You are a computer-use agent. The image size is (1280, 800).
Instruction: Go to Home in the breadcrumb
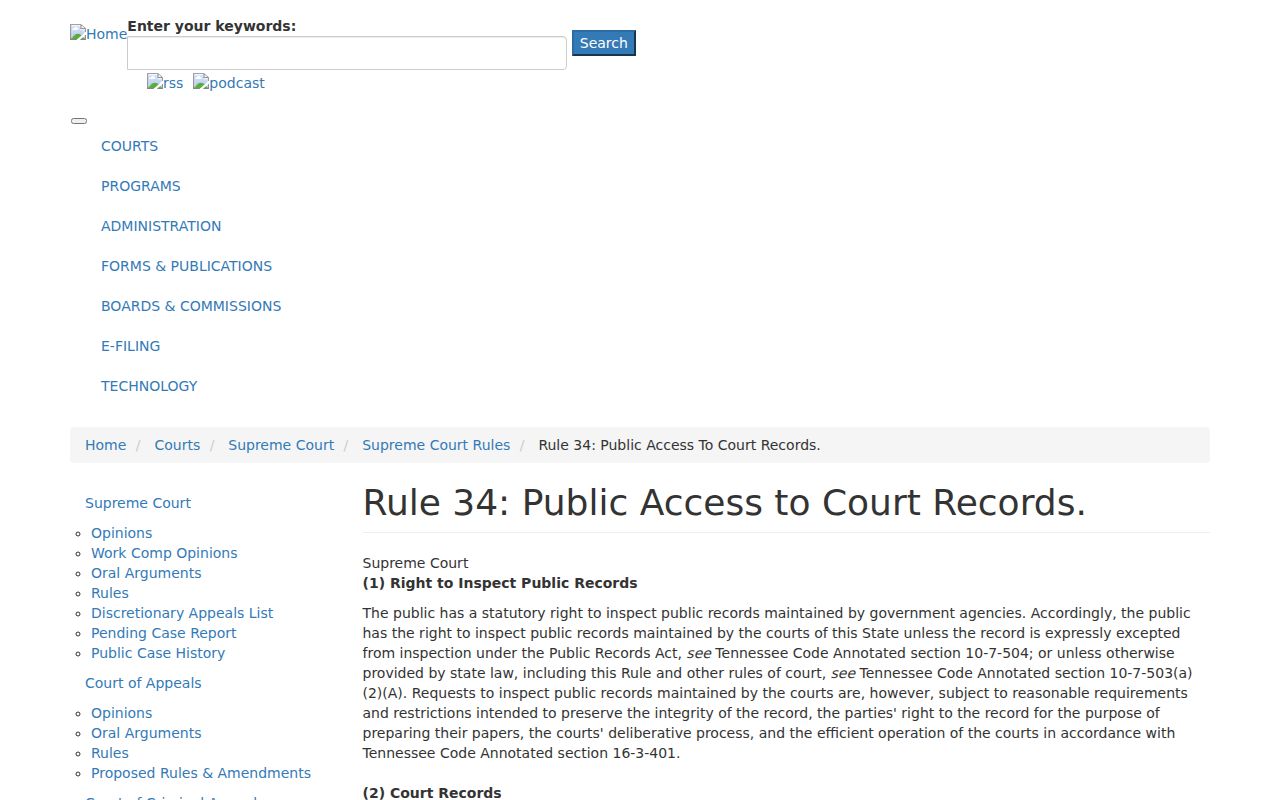(105, 445)
